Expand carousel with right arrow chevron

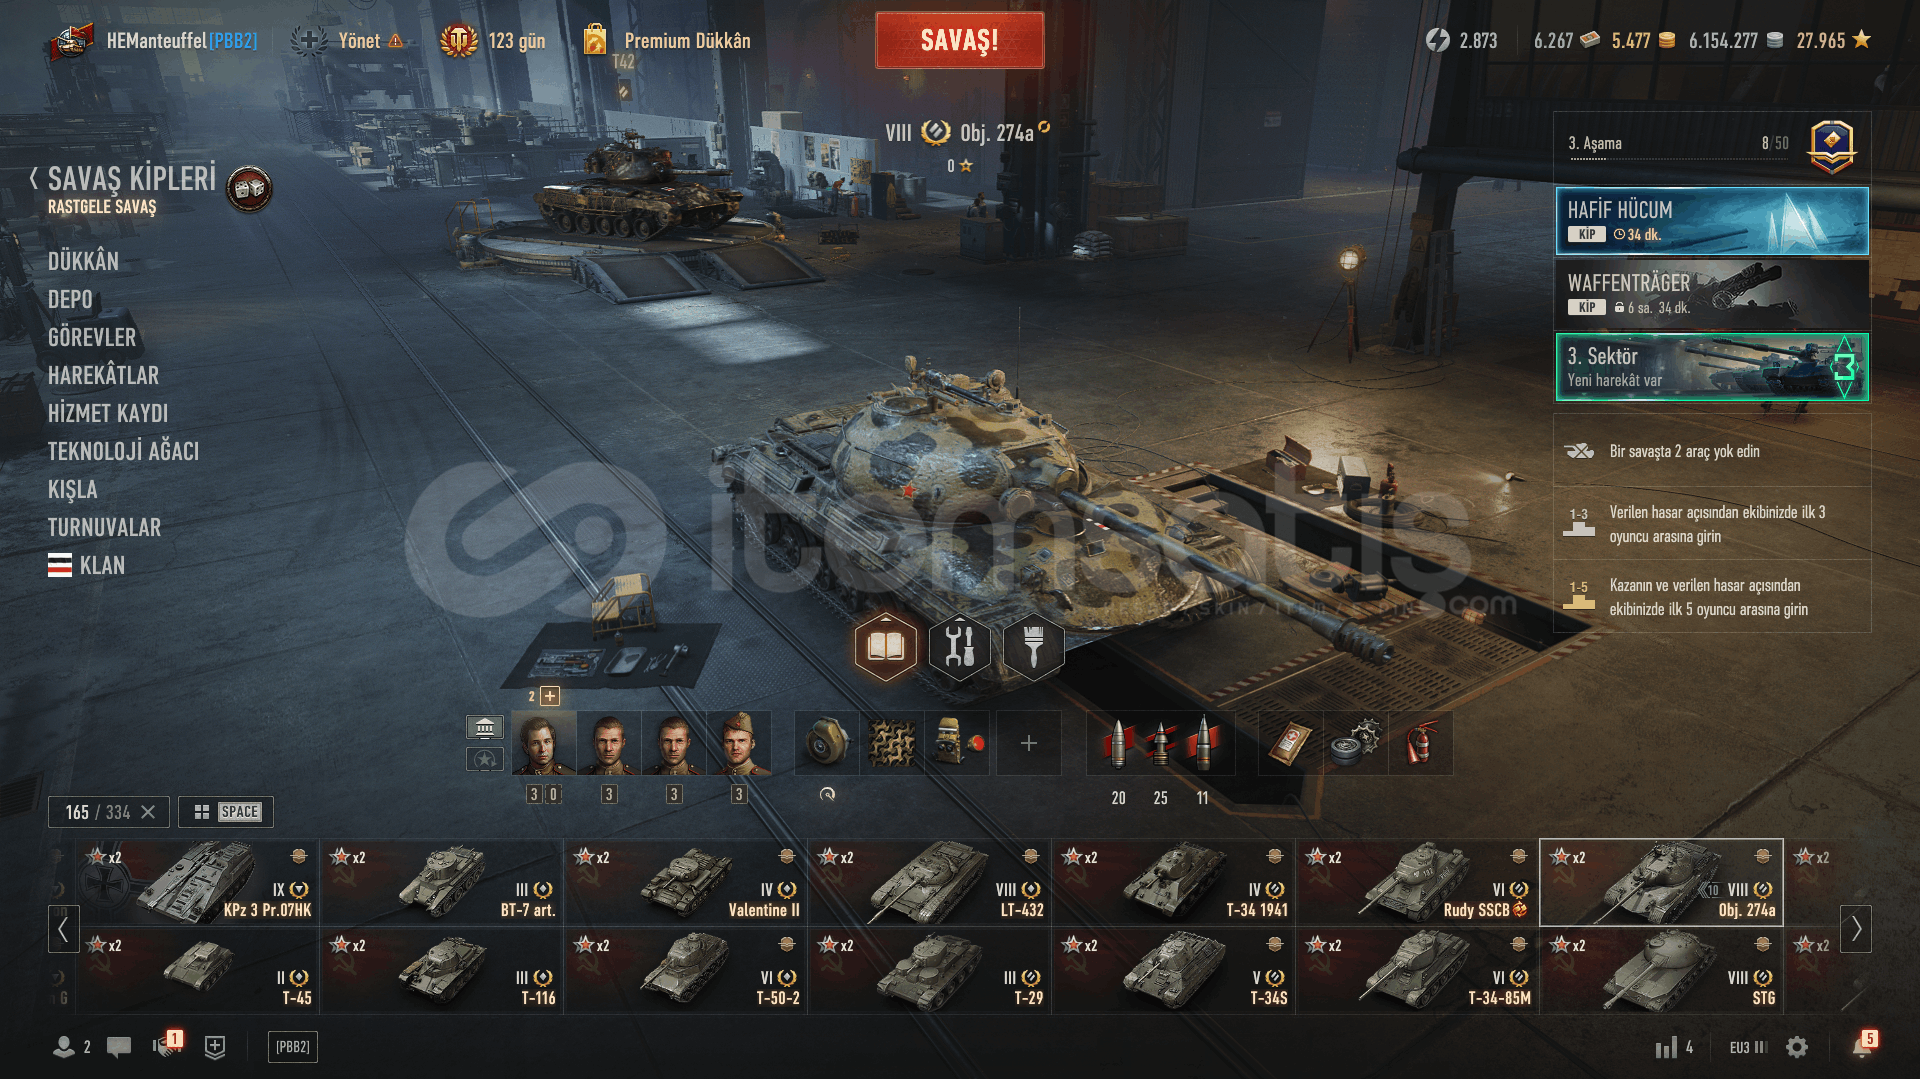click(1856, 929)
